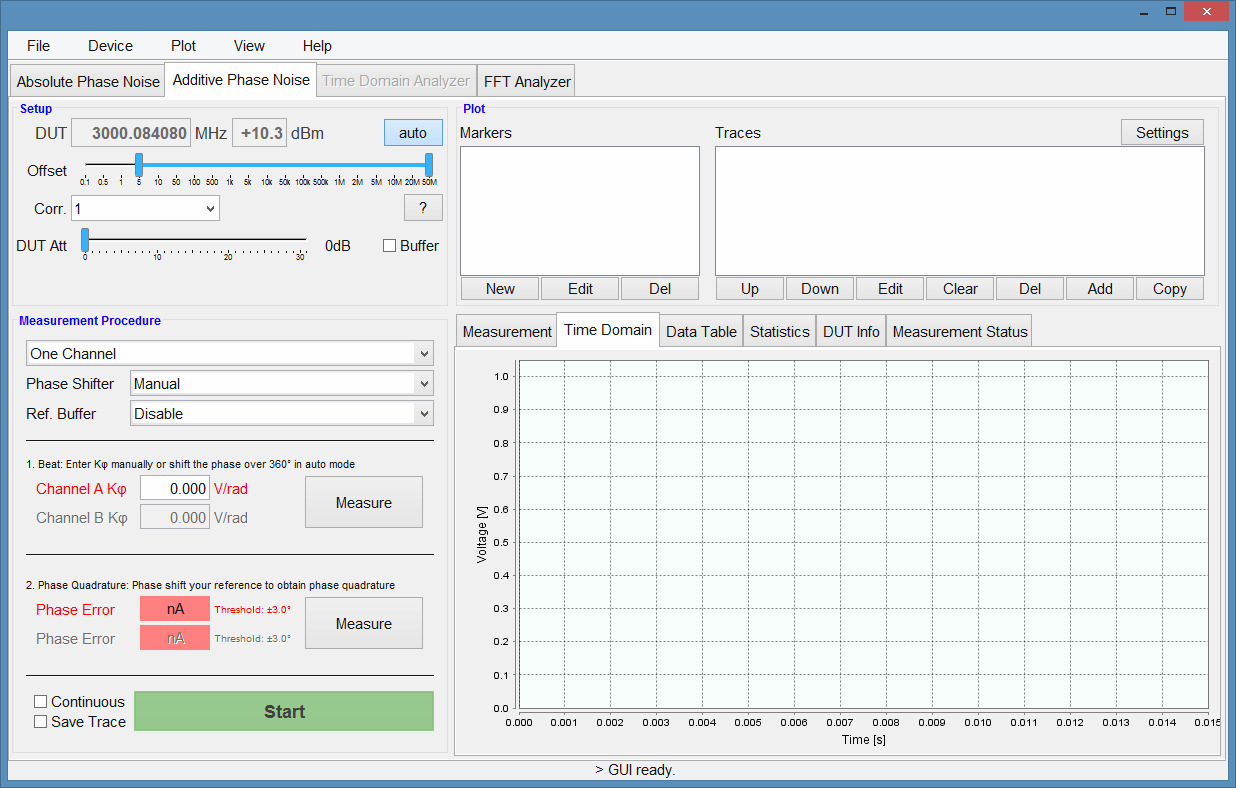Click the Clear traces button
This screenshot has width=1236, height=788.
pos(960,289)
